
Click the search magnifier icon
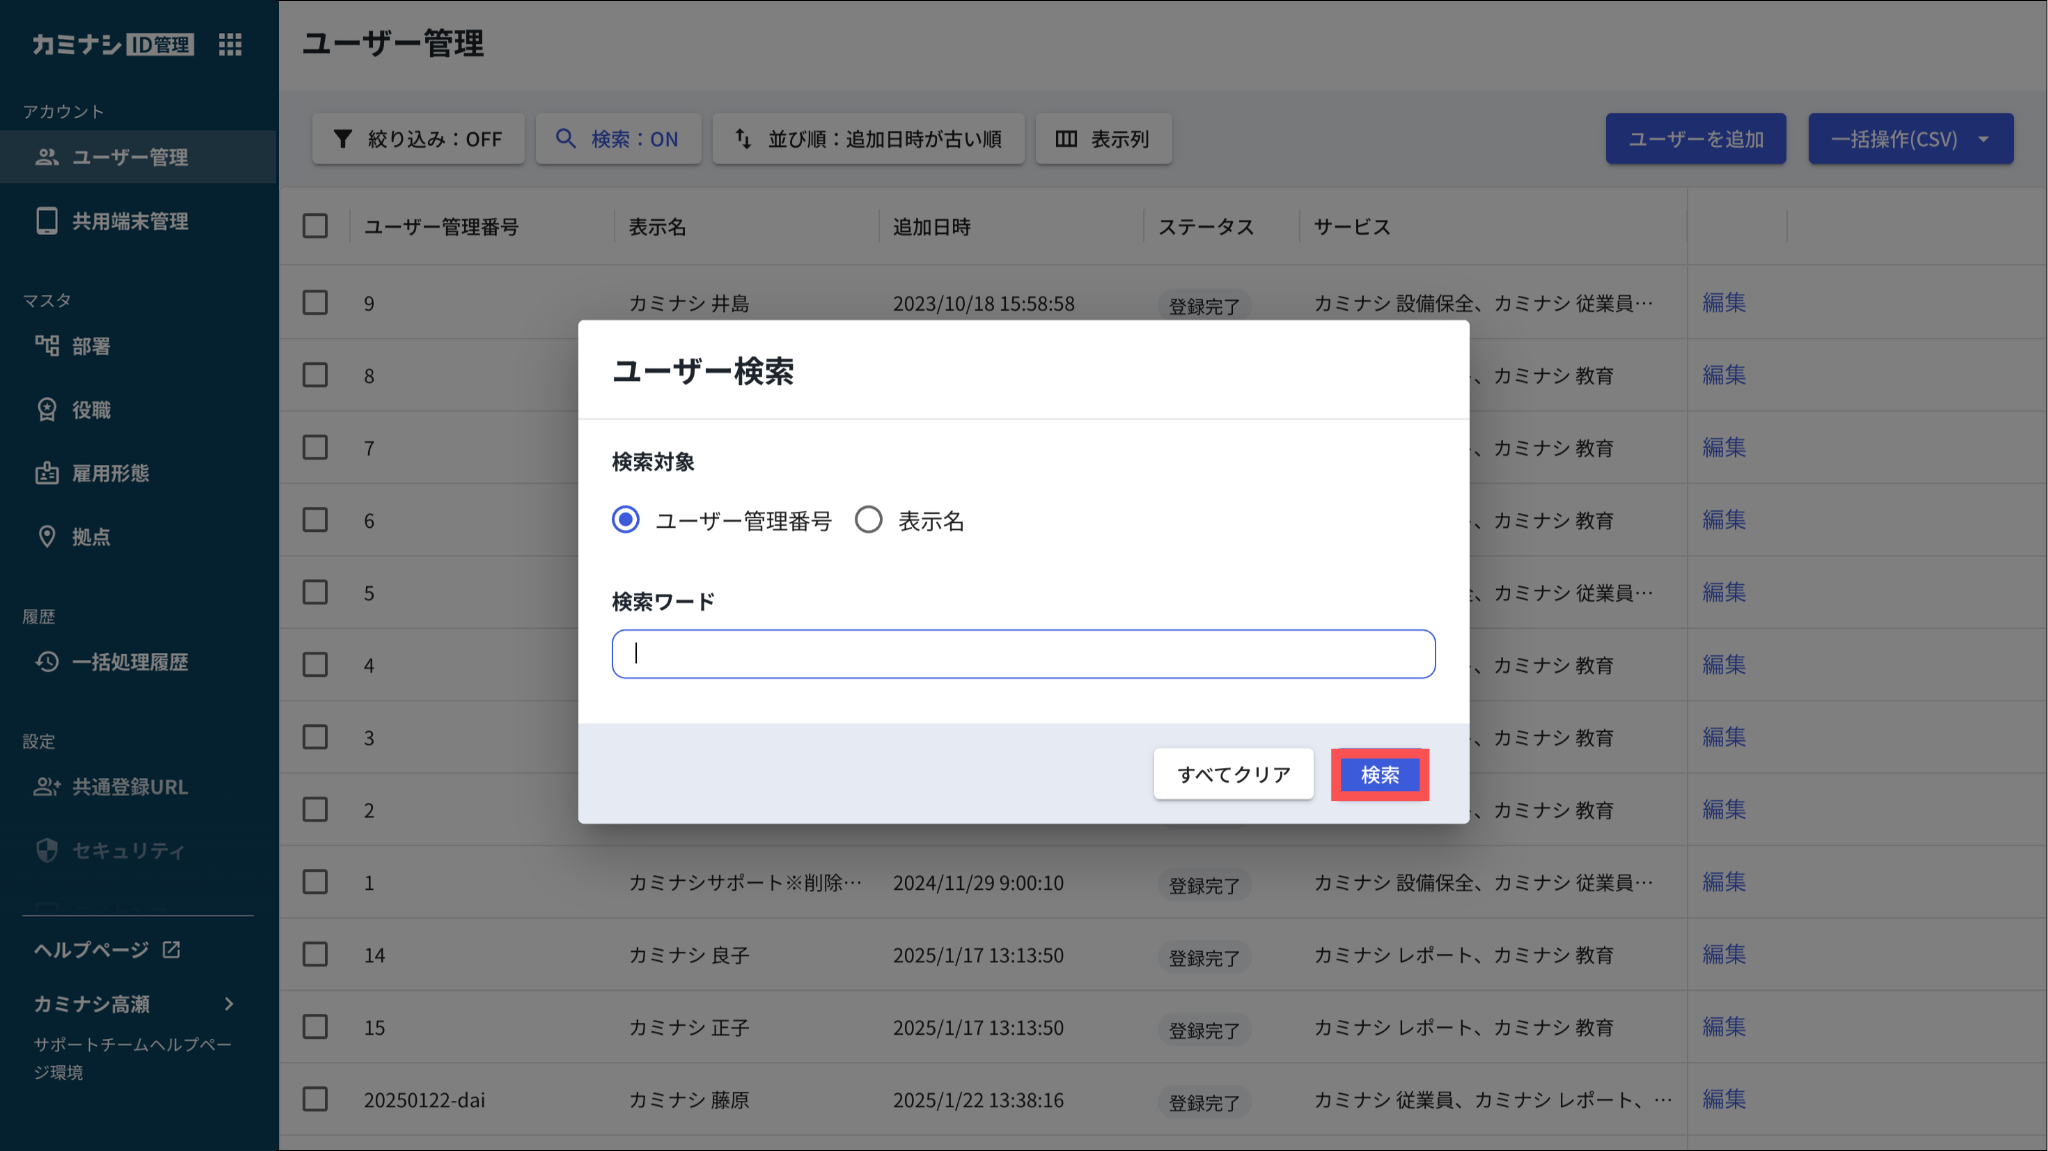pos(566,139)
